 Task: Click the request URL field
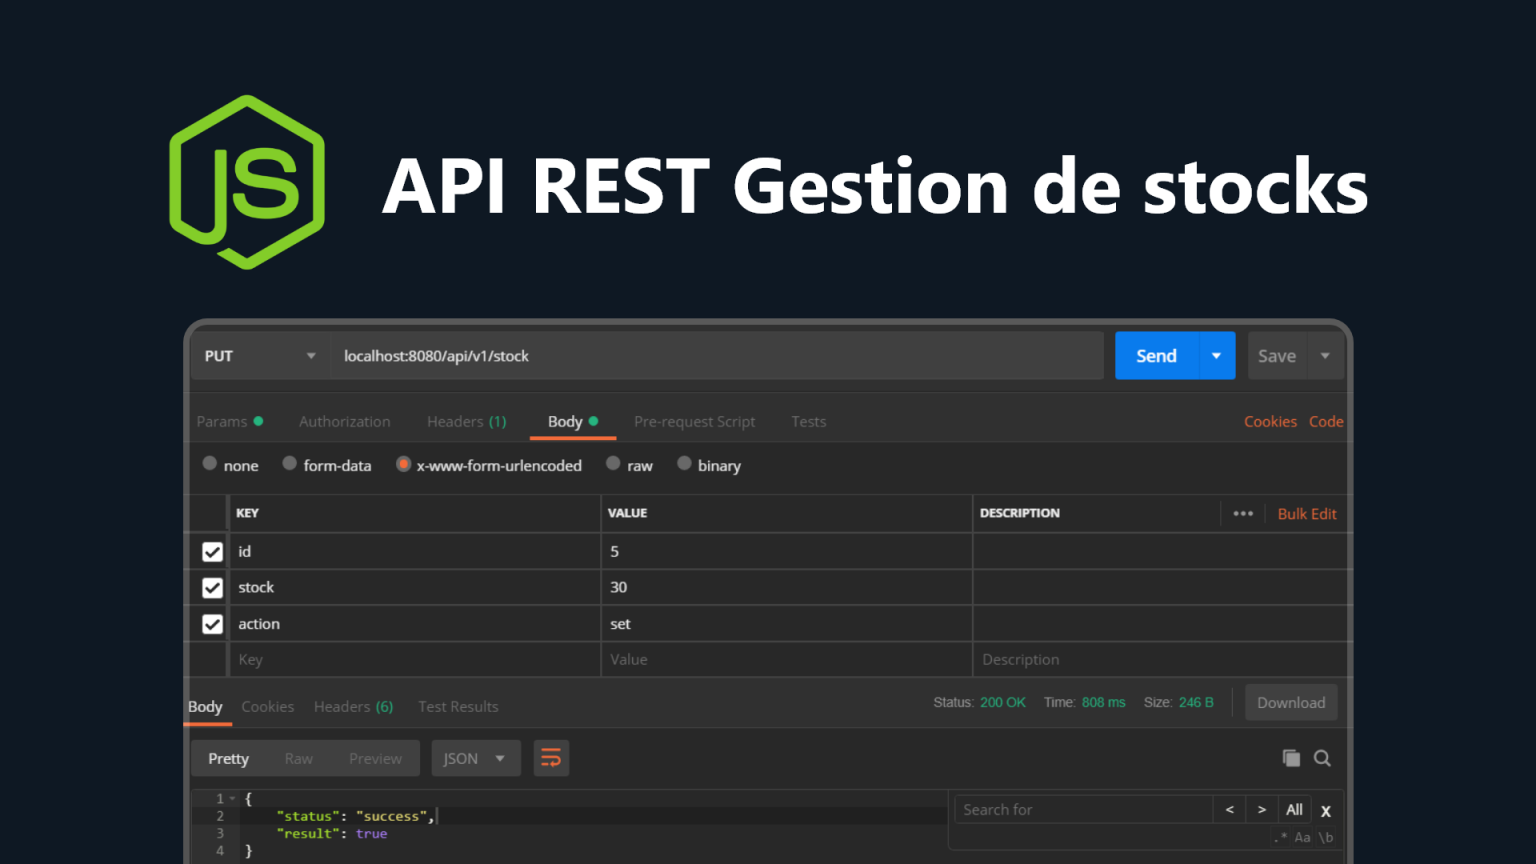point(717,356)
